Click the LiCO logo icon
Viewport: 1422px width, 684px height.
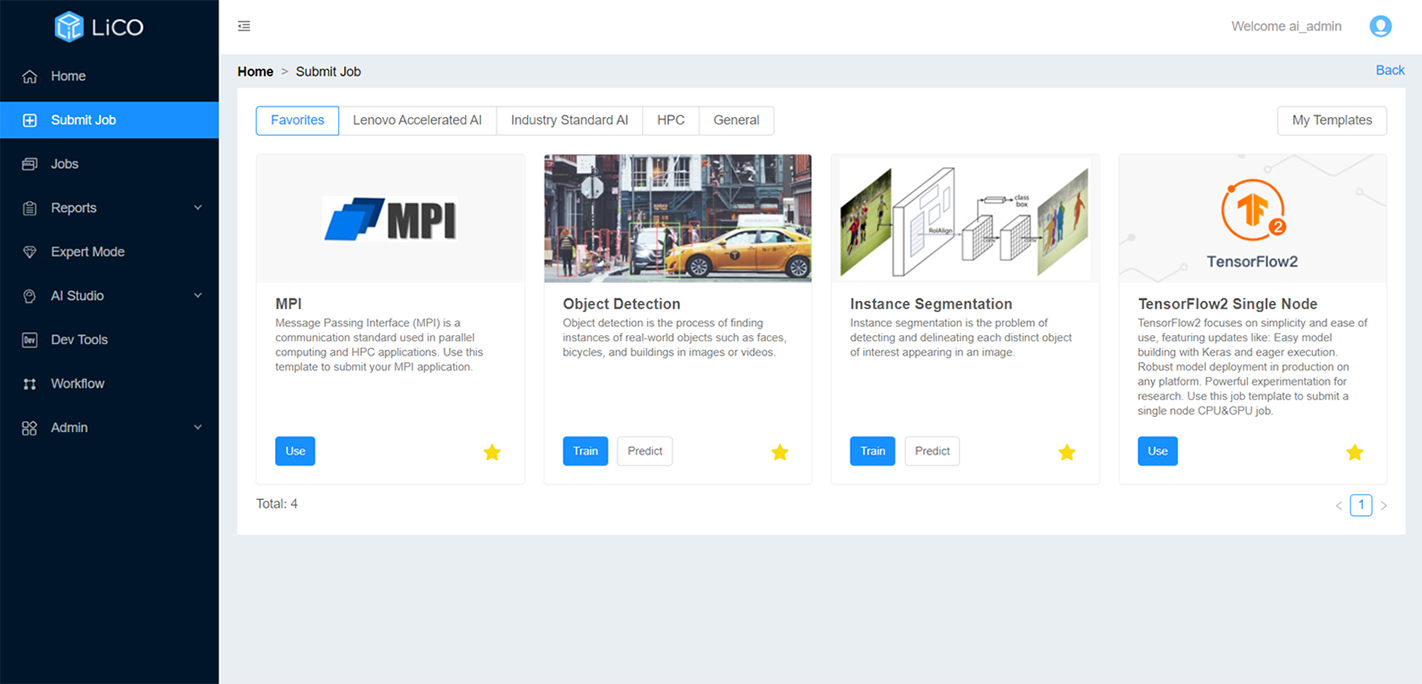pos(69,27)
